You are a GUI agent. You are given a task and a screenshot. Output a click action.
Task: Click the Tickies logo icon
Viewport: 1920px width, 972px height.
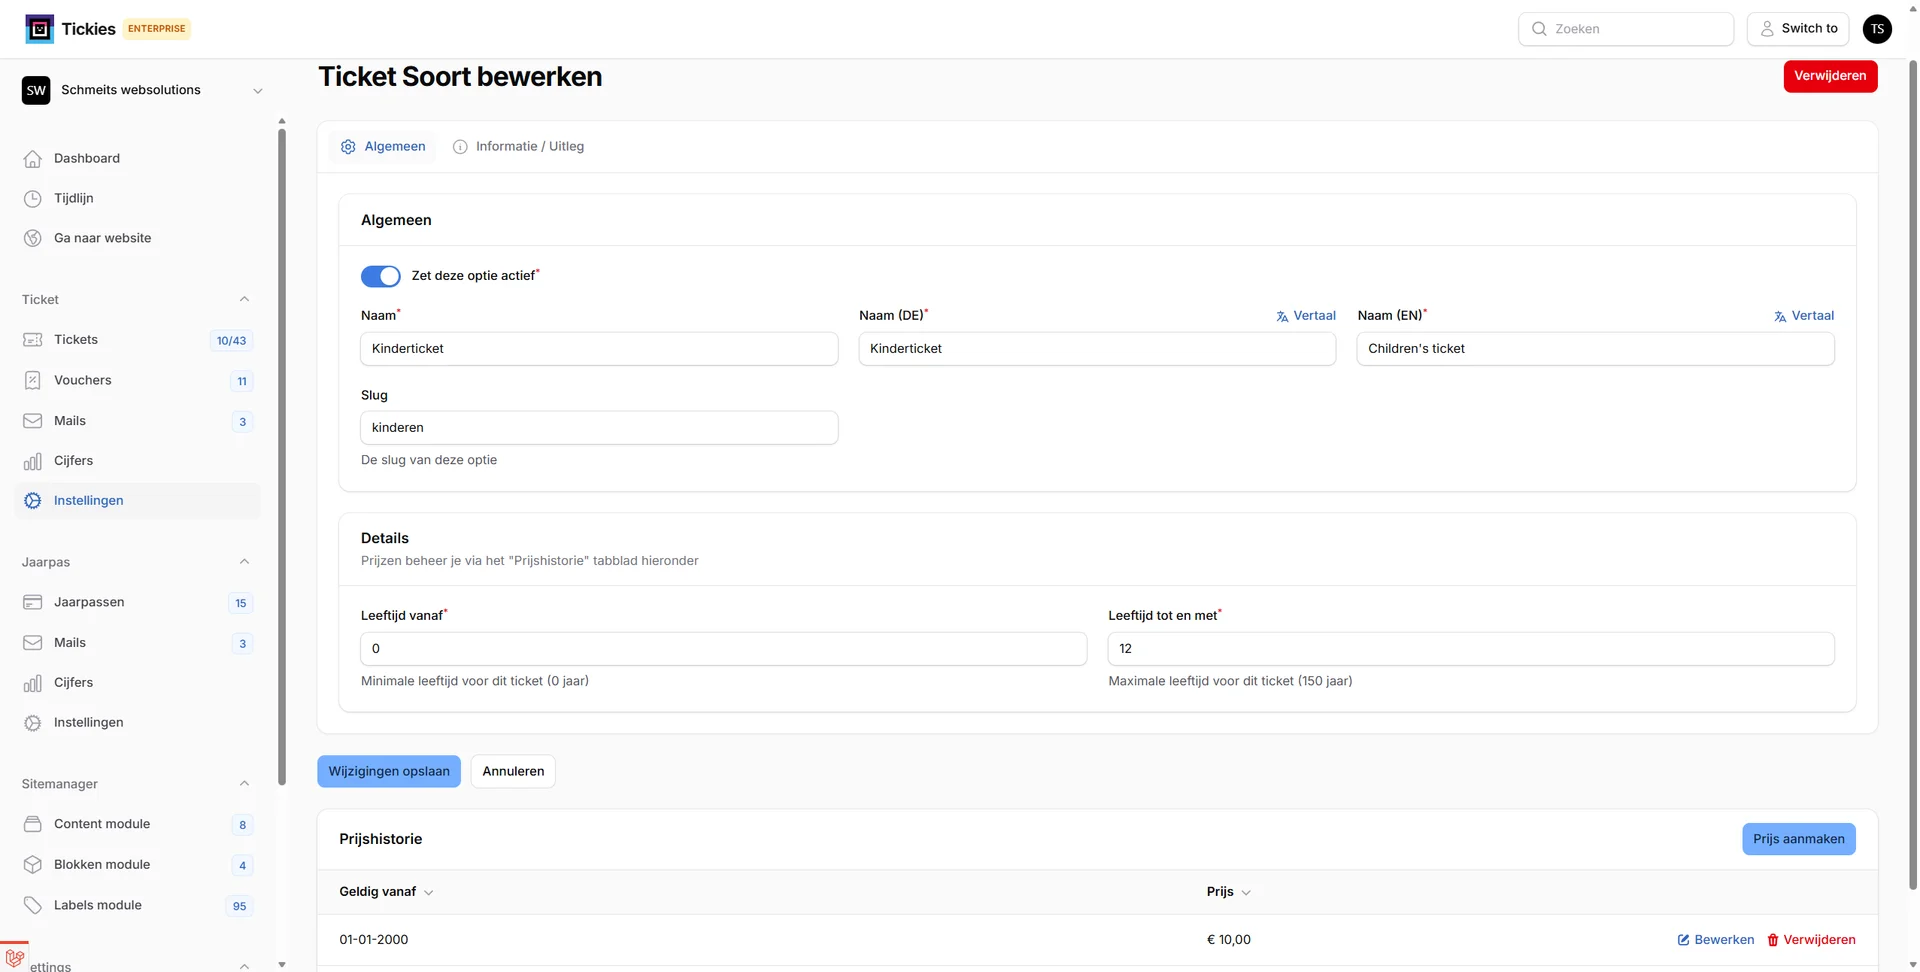pos(39,29)
